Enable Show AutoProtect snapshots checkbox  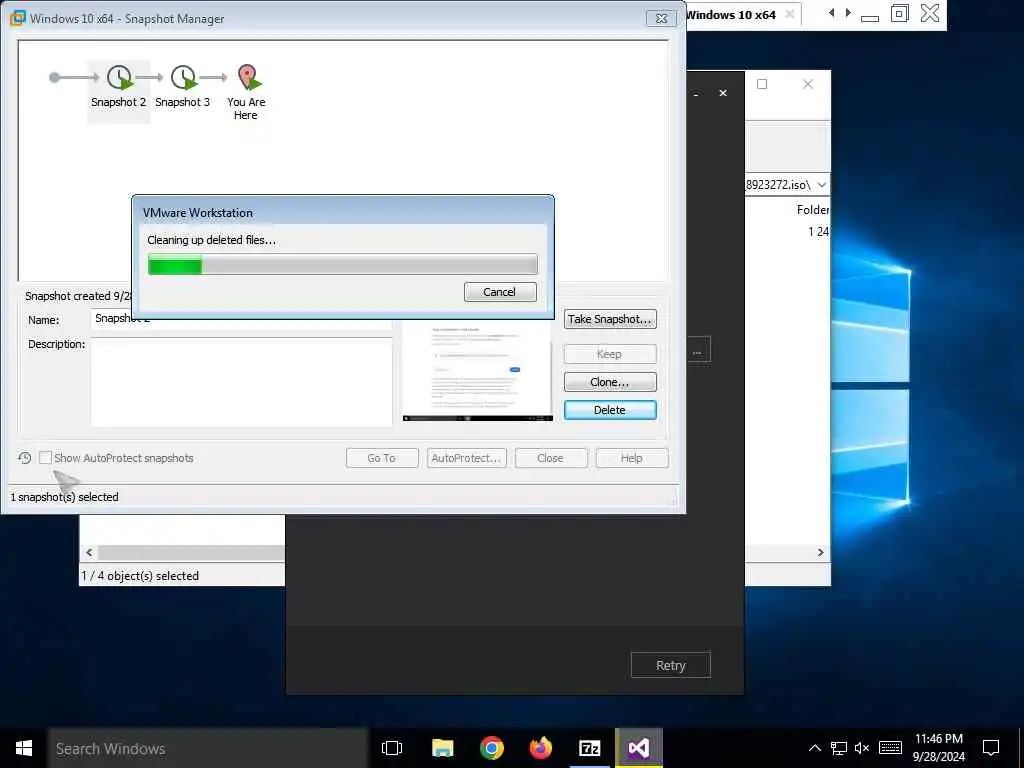click(x=45, y=458)
